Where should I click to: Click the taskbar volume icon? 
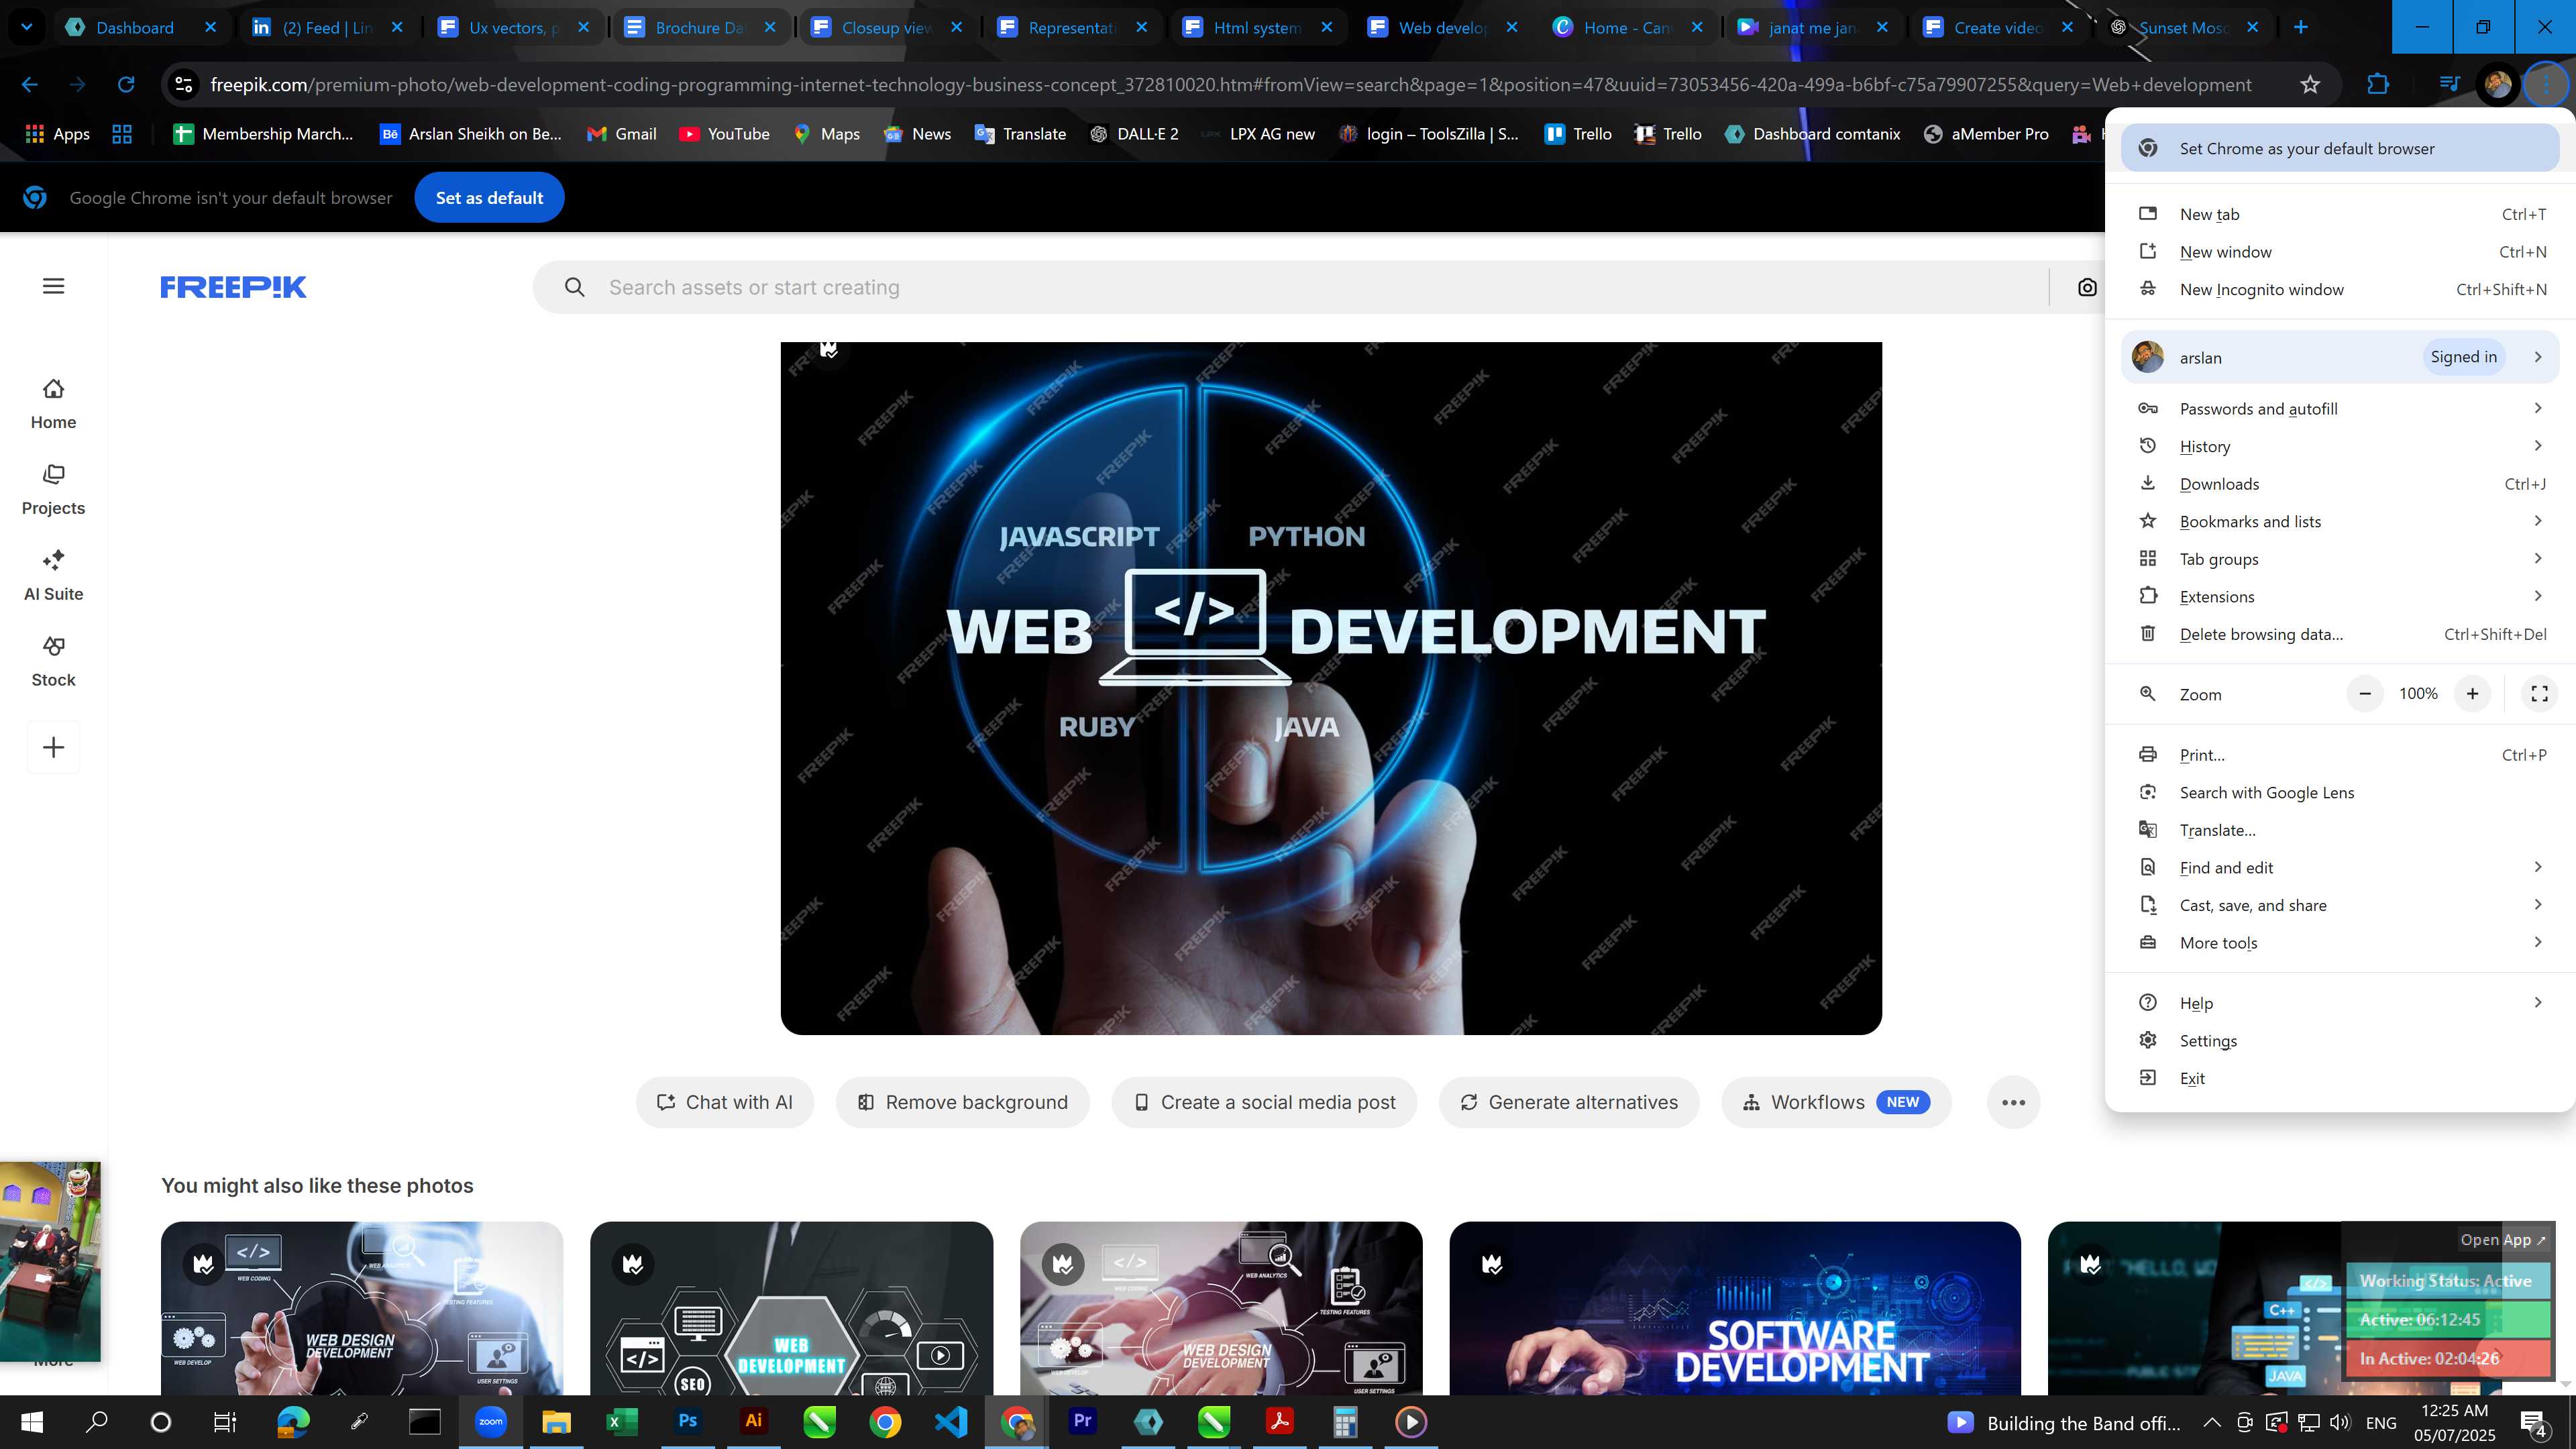pyautogui.click(x=2340, y=1422)
